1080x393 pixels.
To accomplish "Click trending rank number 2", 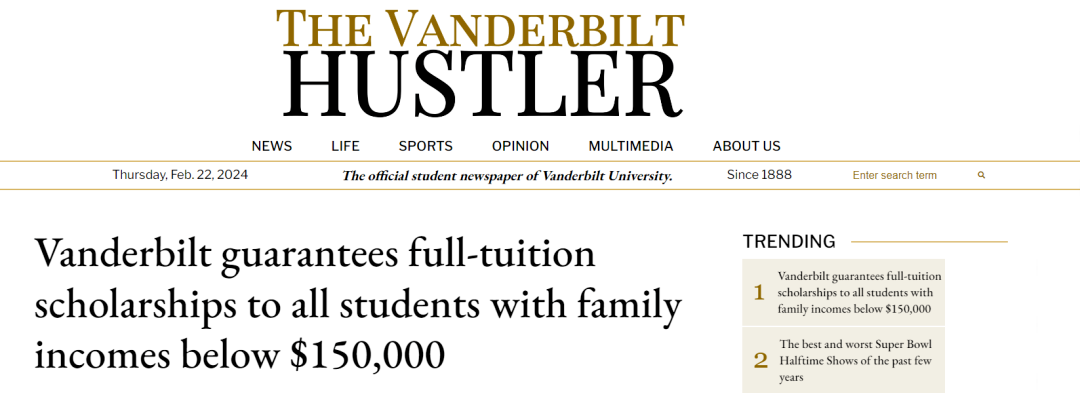I will [x=760, y=361].
